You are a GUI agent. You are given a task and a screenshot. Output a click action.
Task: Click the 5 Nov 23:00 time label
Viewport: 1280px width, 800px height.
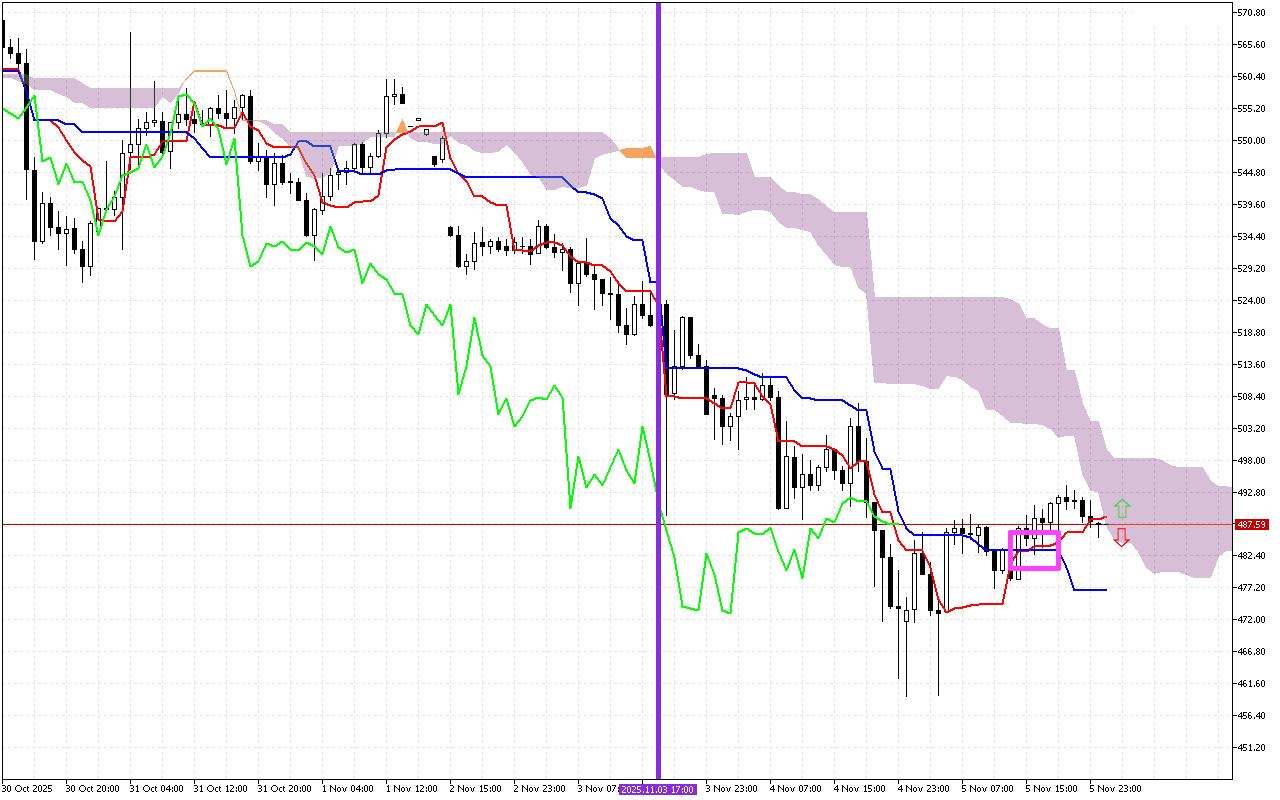point(1116,789)
